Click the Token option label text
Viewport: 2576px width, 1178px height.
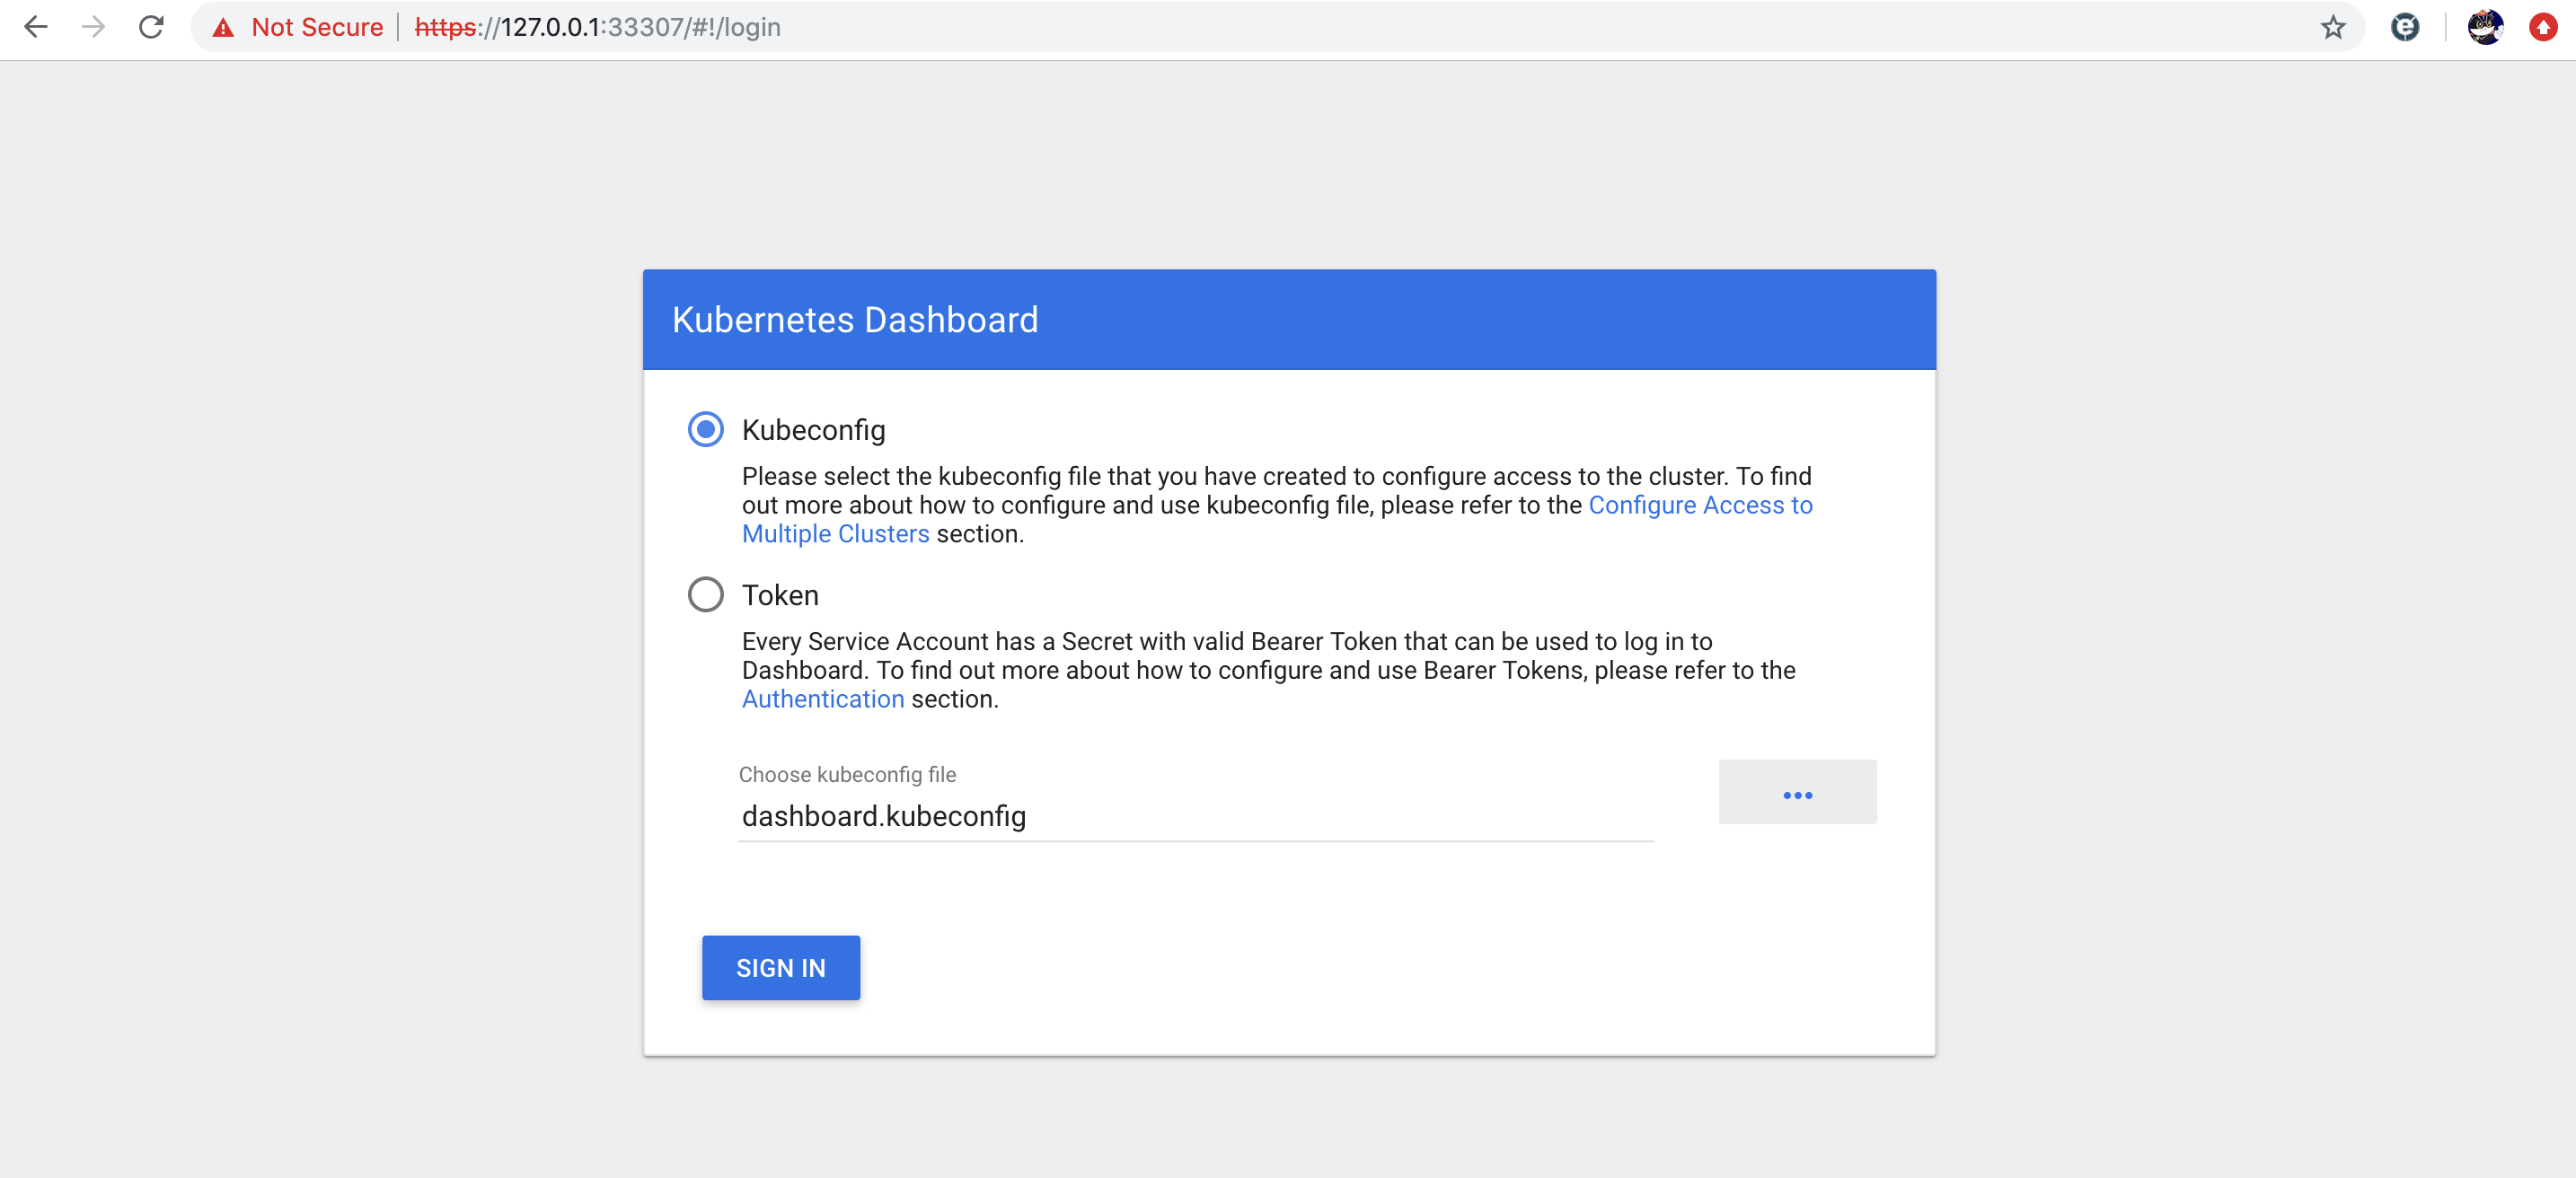pos(780,595)
